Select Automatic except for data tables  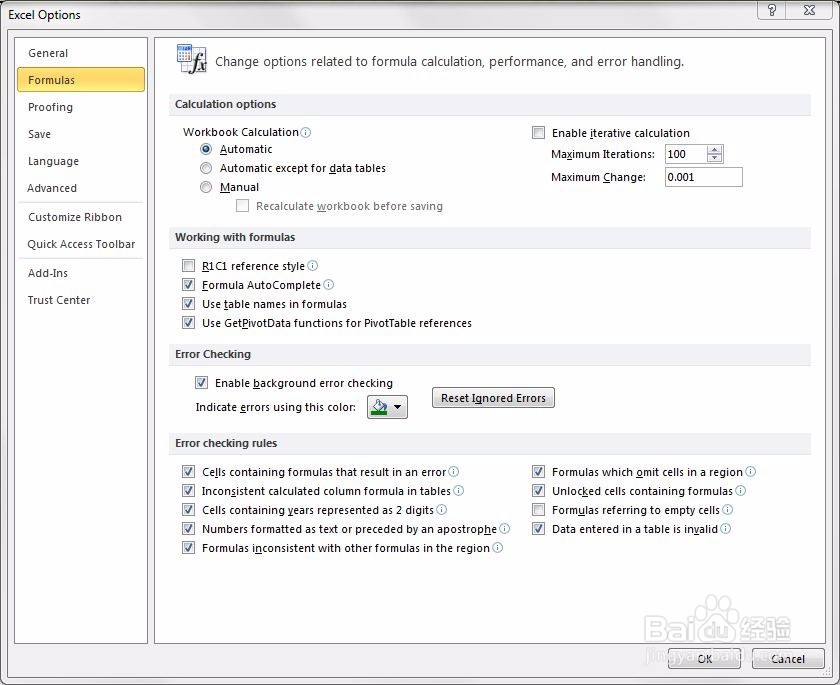[206, 168]
